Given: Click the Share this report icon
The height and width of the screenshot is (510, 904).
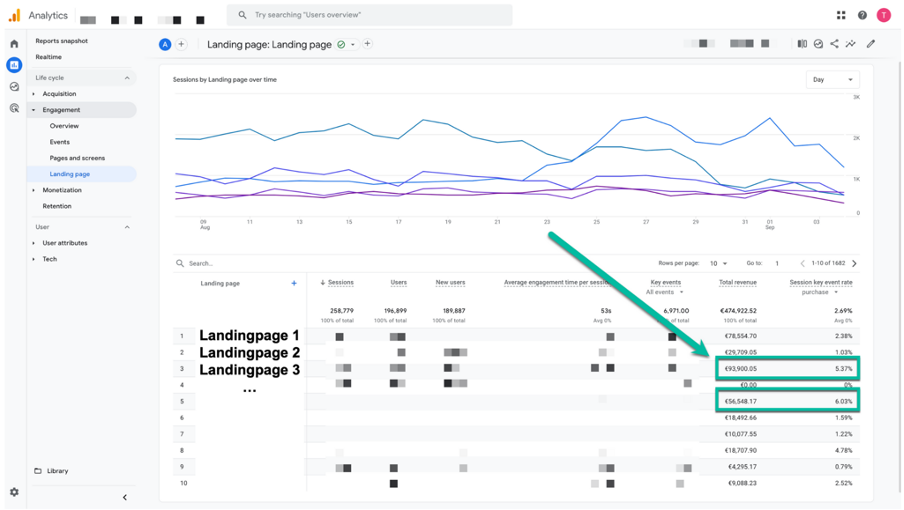Looking at the screenshot, I should pyautogui.click(x=834, y=44).
